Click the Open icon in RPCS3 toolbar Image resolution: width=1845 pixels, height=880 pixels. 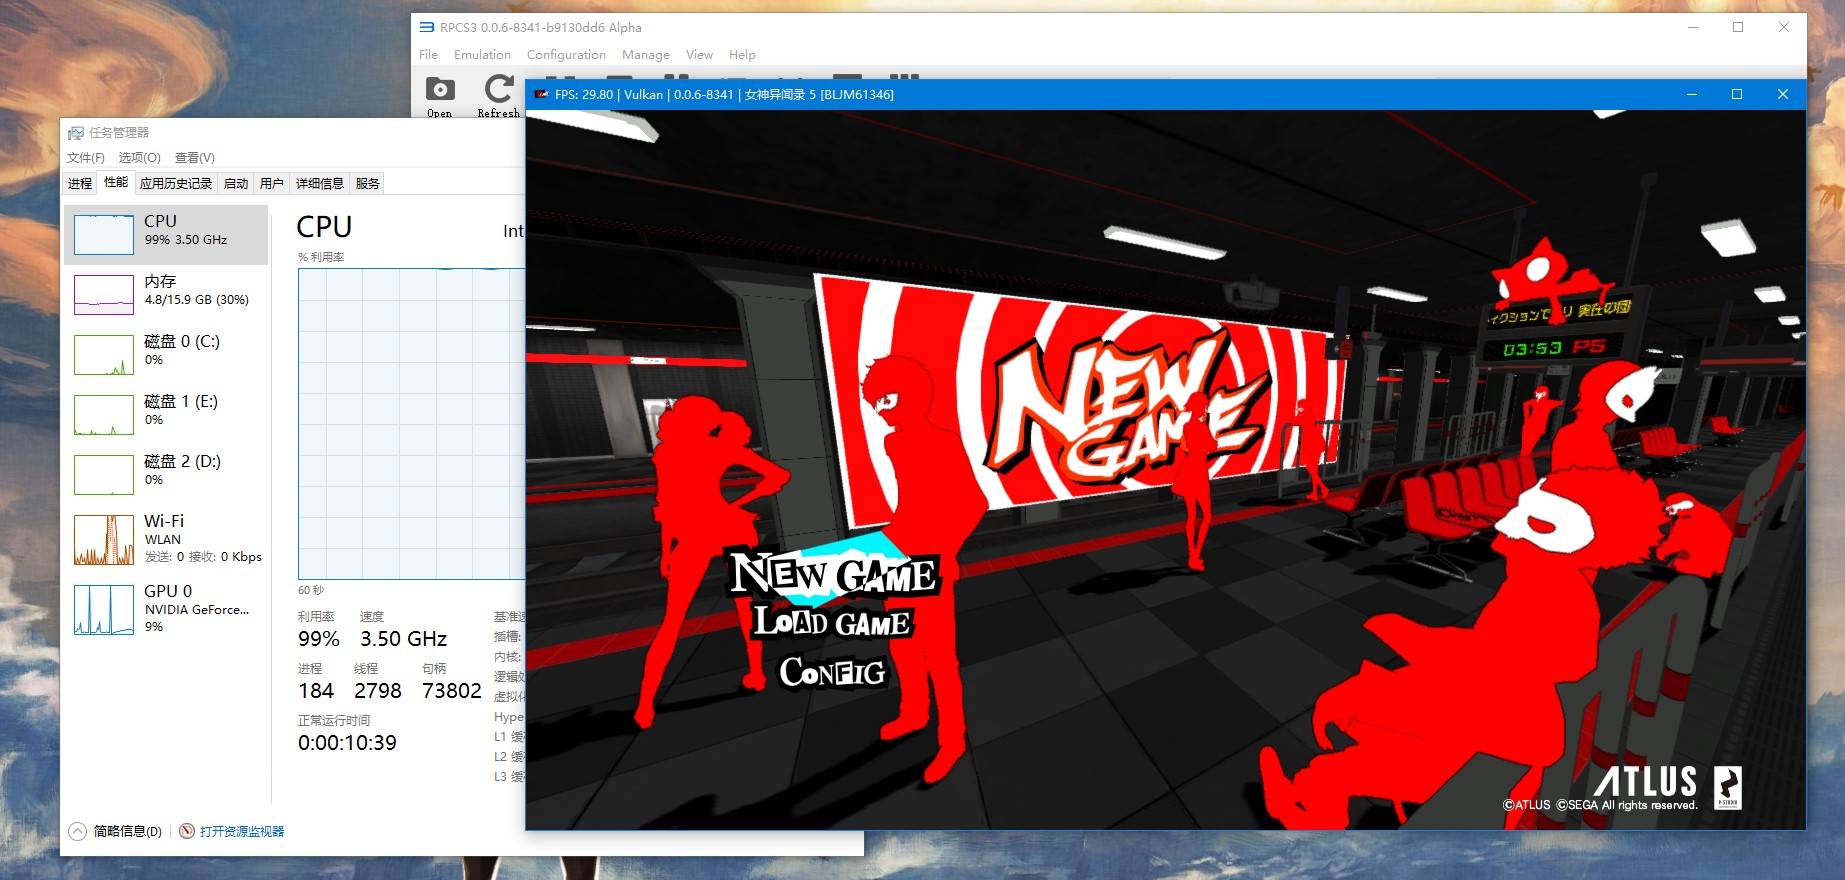pyautogui.click(x=440, y=90)
